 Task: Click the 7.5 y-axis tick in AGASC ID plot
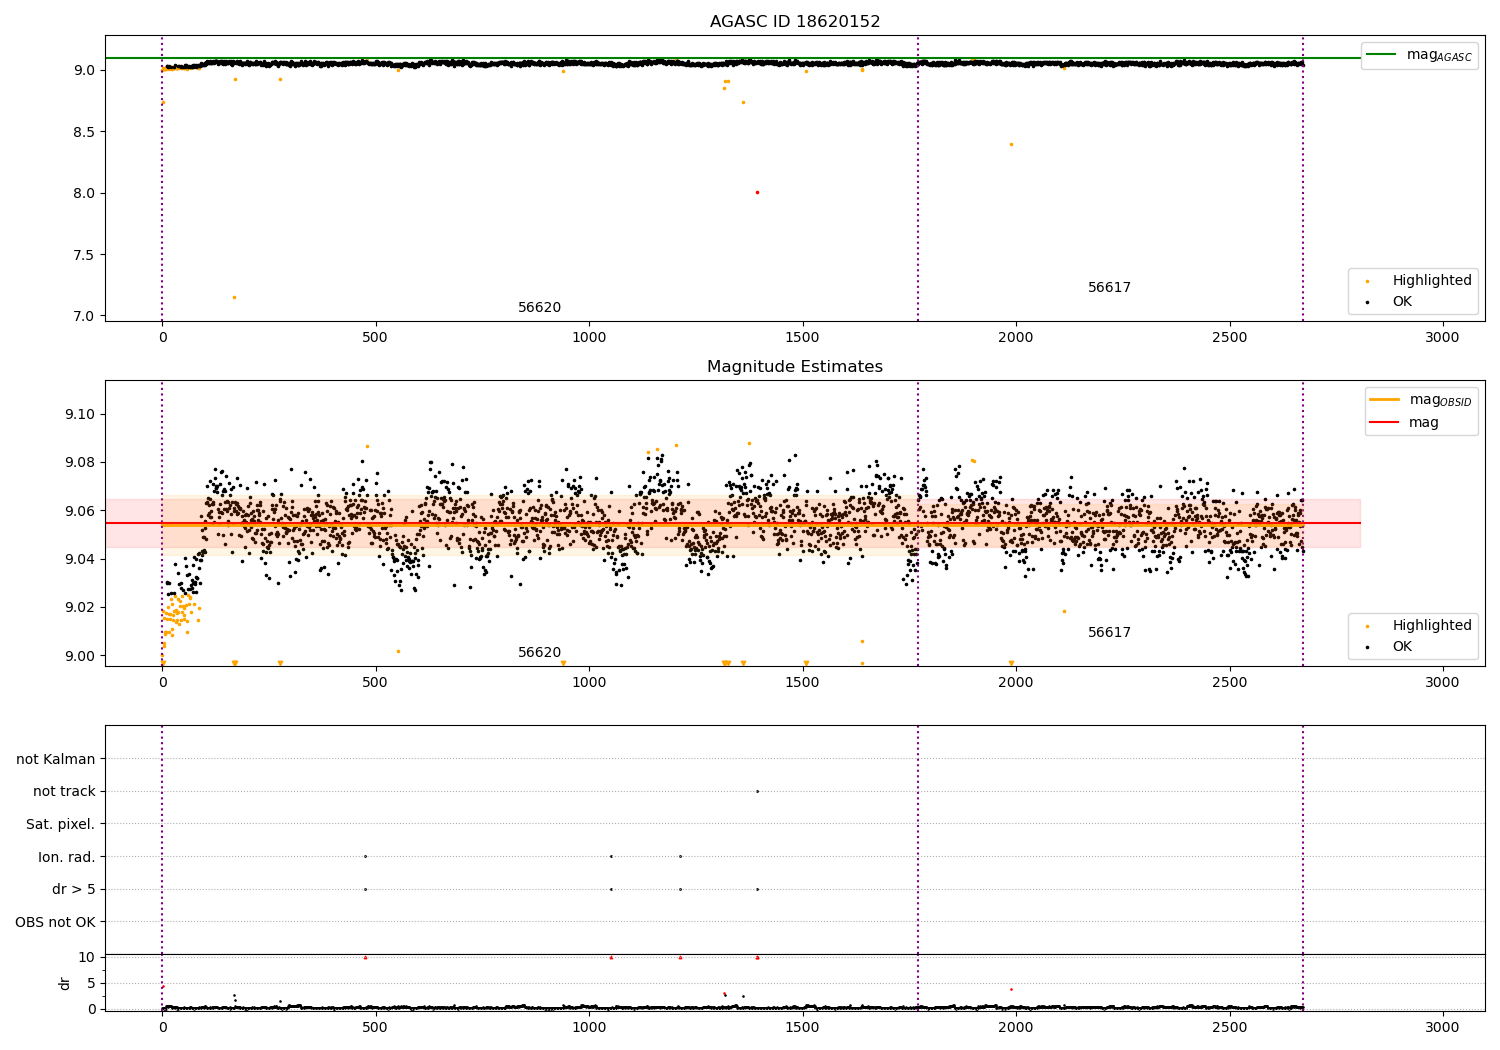(84, 255)
